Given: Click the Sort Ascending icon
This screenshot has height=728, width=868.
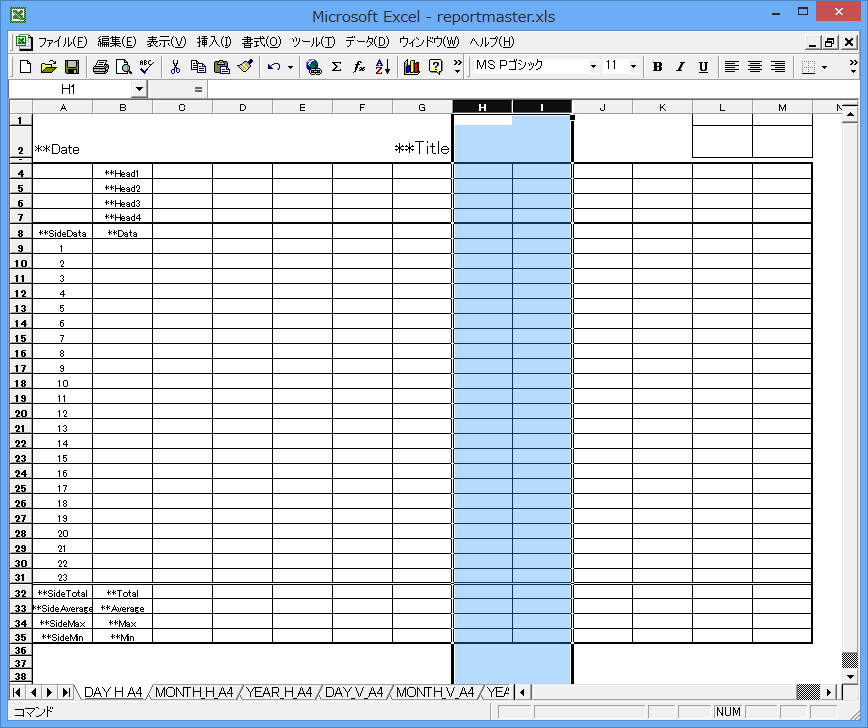Looking at the screenshot, I should point(382,67).
